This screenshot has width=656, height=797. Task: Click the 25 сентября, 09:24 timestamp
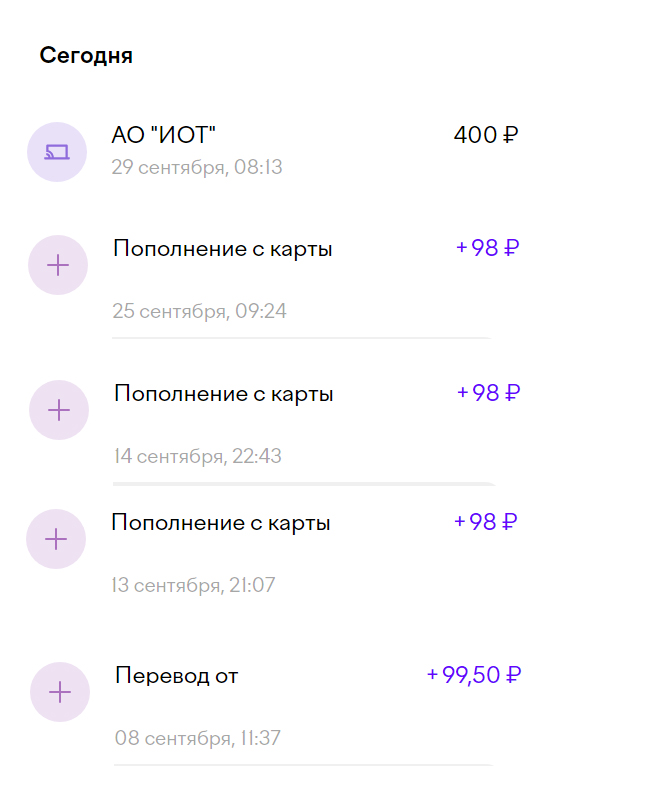click(199, 311)
